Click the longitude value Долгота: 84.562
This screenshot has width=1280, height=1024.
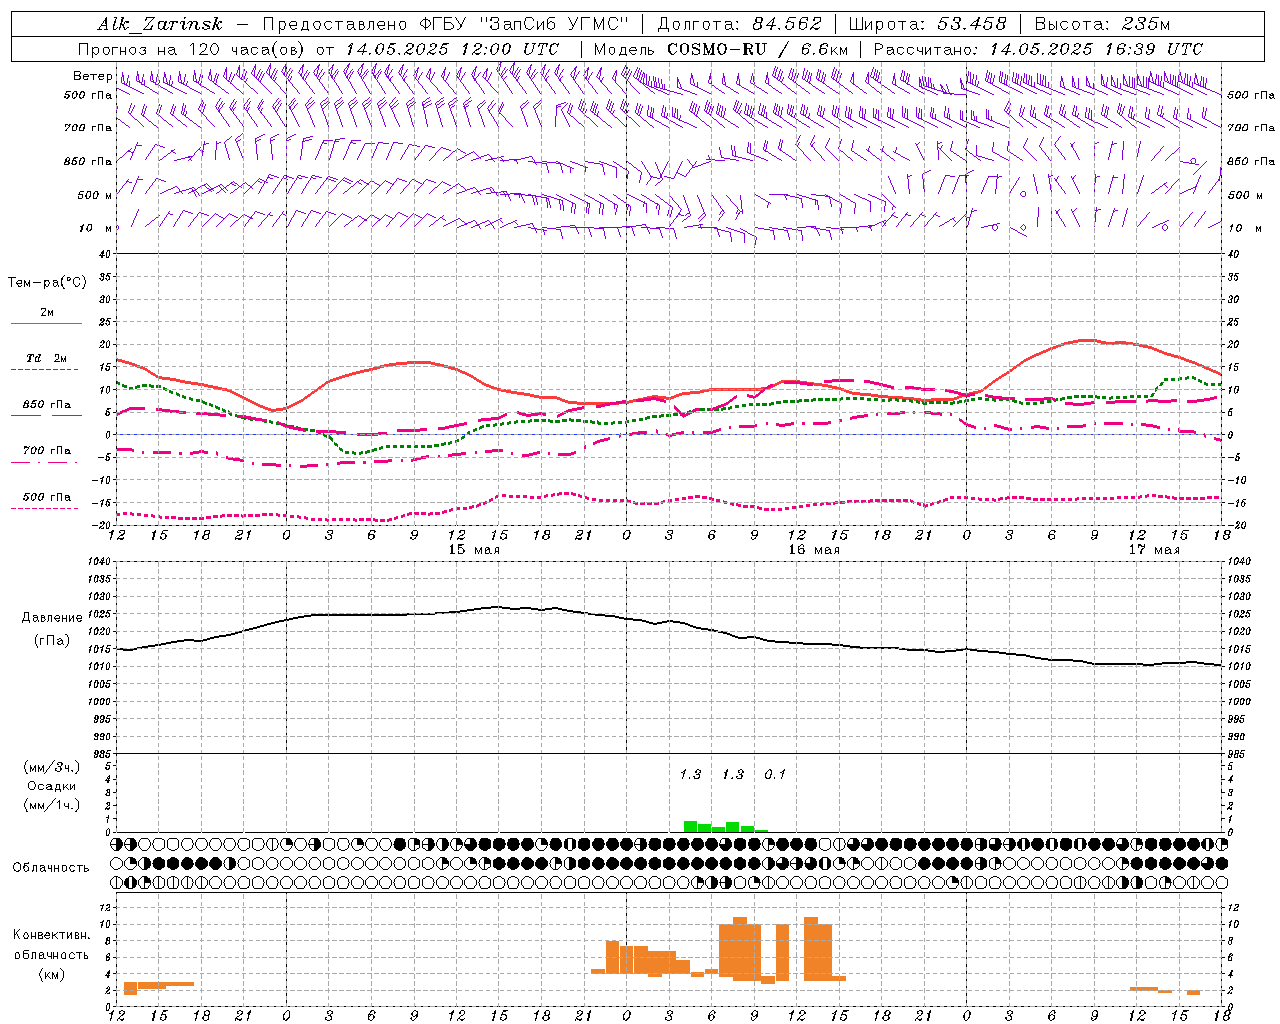[739, 24]
